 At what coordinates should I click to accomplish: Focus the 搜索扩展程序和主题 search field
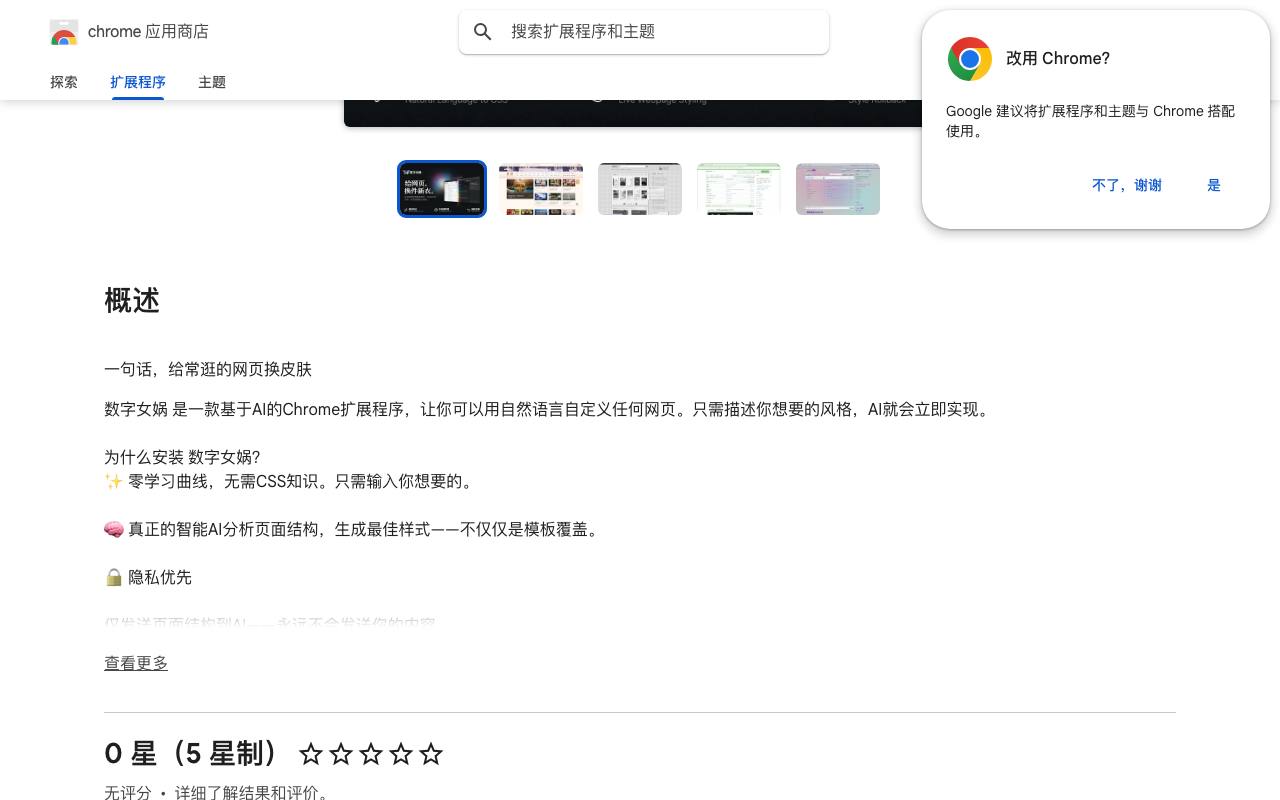coord(644,32)
